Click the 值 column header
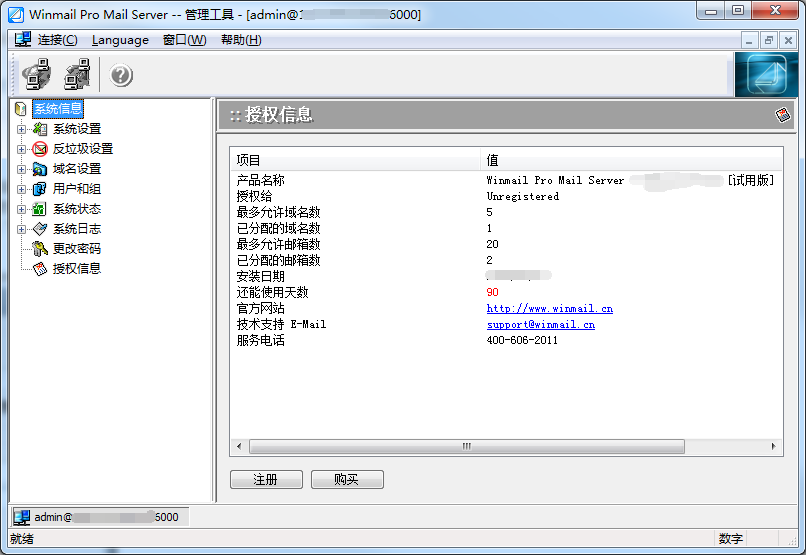 click(x=632, y=160)
